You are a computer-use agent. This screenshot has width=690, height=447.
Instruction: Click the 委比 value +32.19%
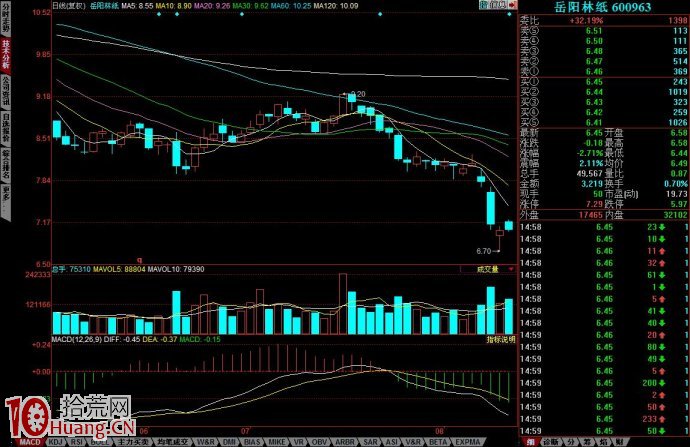586,21
